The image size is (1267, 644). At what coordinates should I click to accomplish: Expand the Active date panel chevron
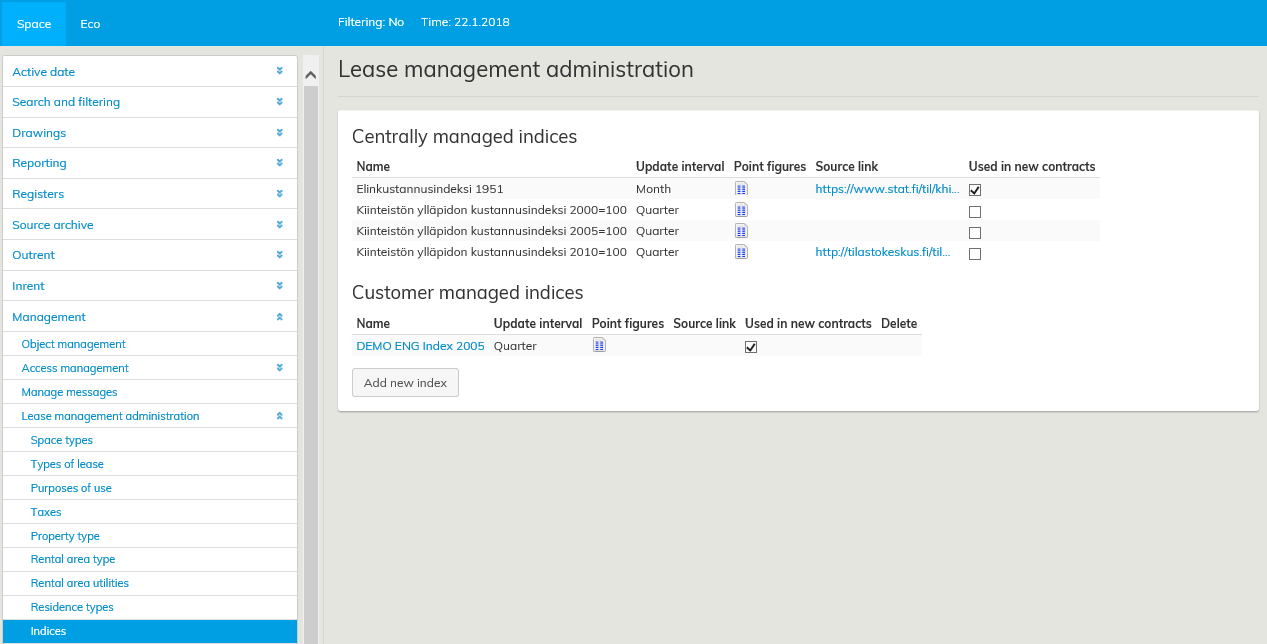280,71
